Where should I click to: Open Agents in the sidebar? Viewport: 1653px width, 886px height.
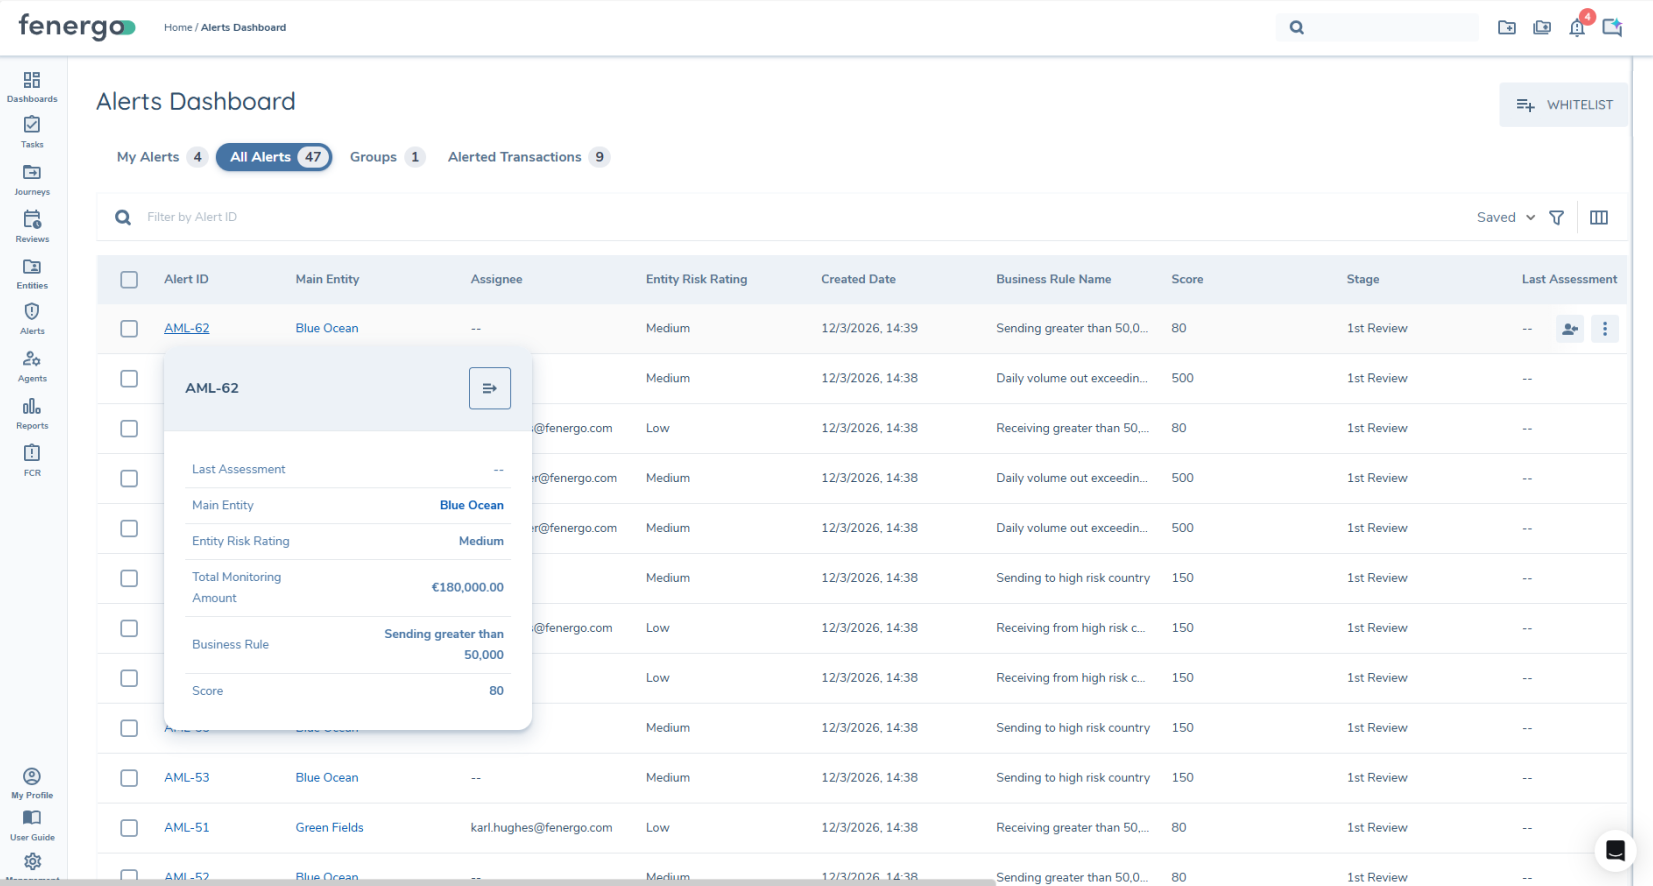click(x=32, y=365)
